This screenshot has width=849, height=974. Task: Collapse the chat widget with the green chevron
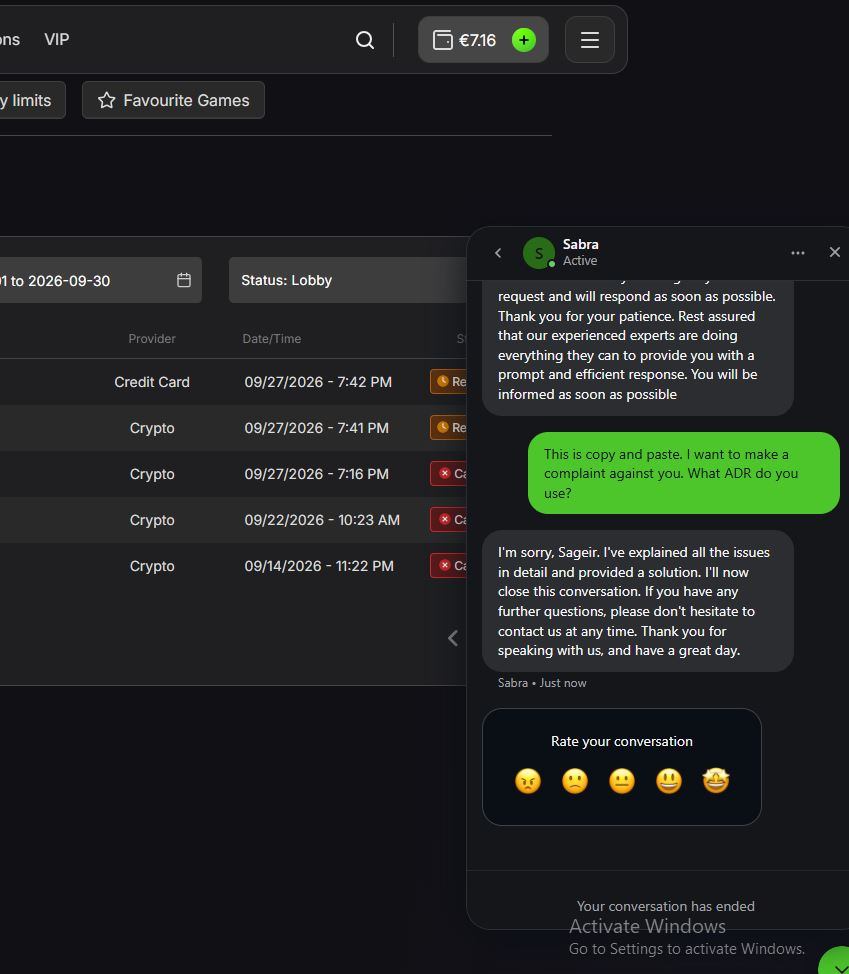[x=837, y=964]
